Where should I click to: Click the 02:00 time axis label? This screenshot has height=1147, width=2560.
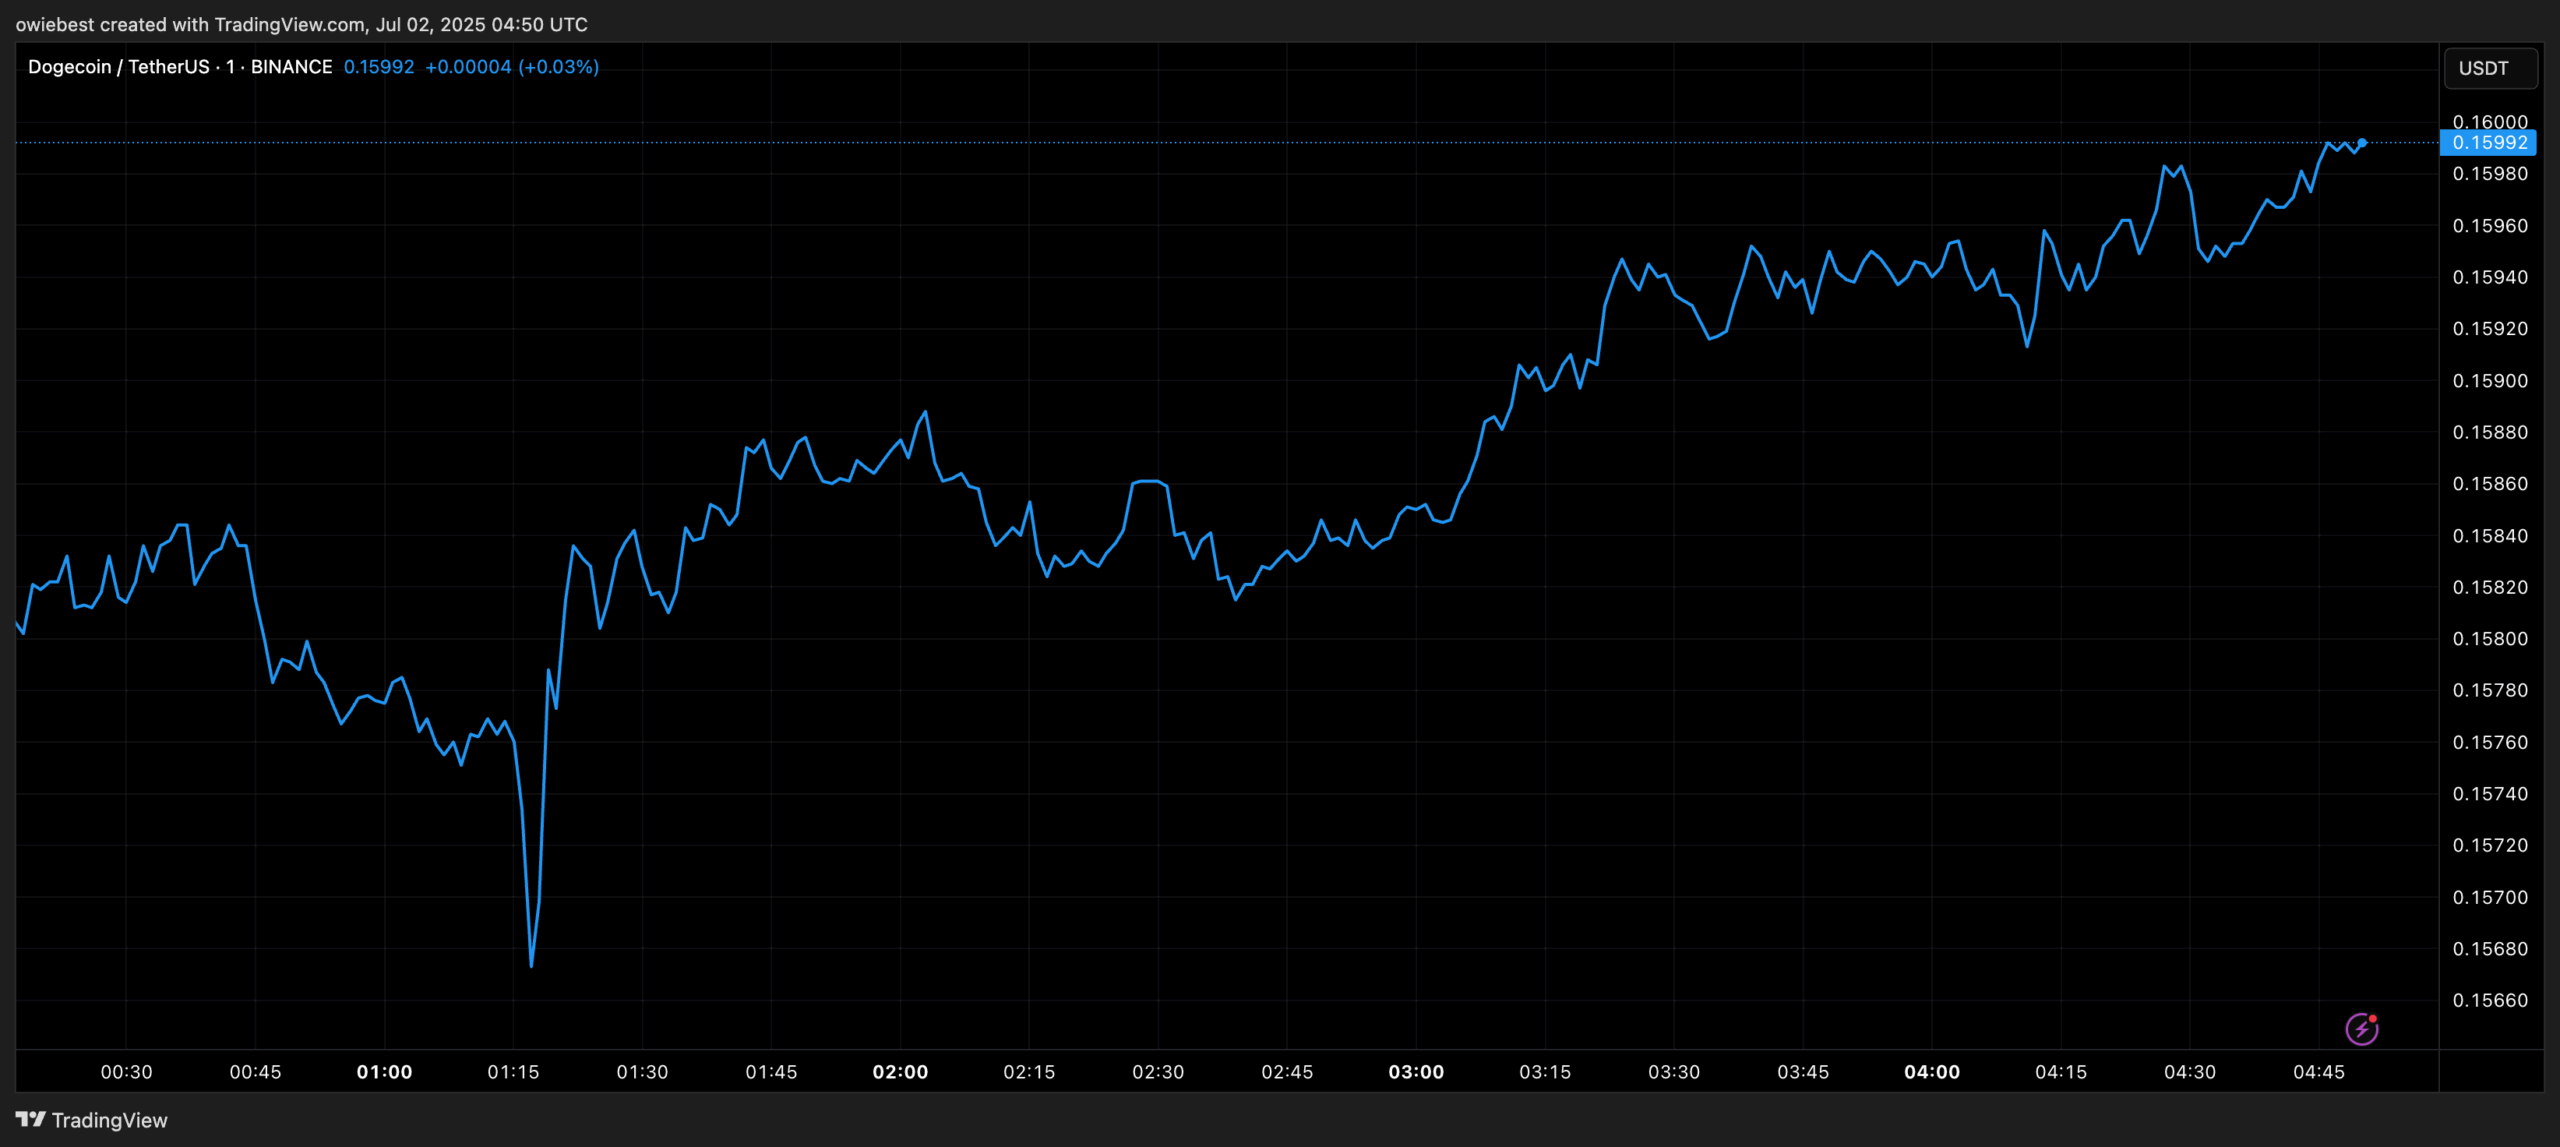[x=900, y=1072]
